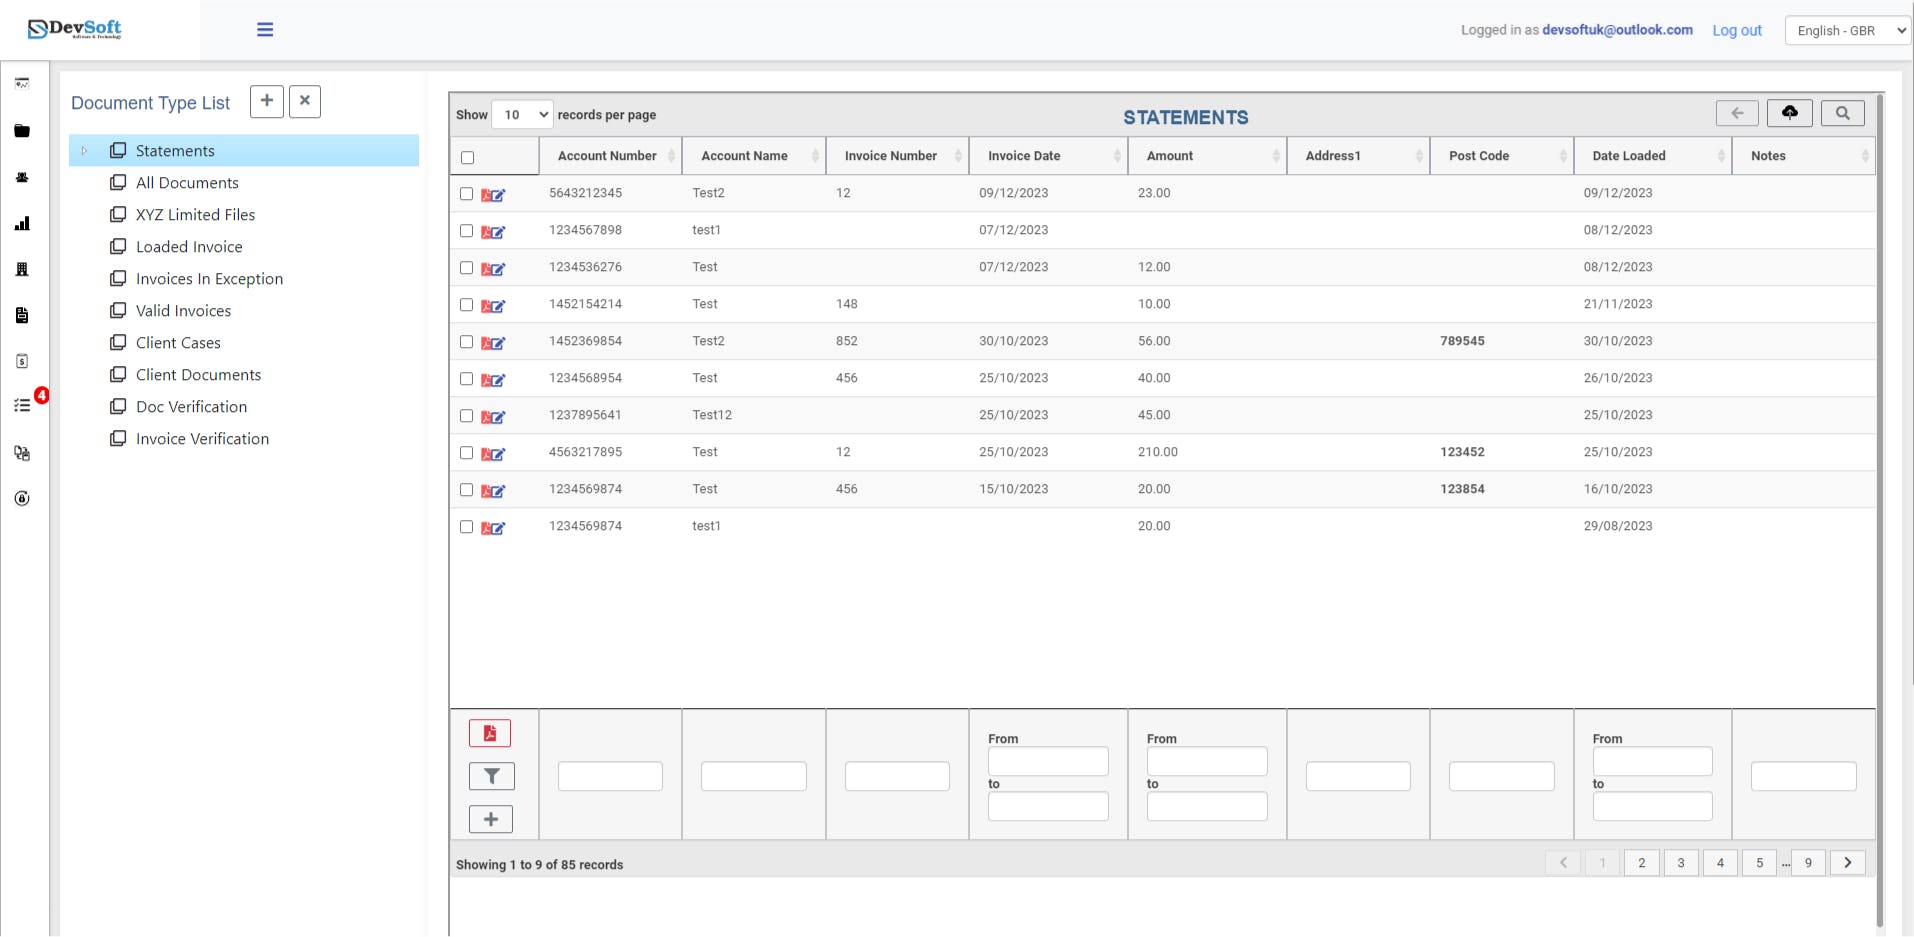Viewport: 1914px width, 937px height.
Task: Click the Log out link
Action: (1735, 30)
